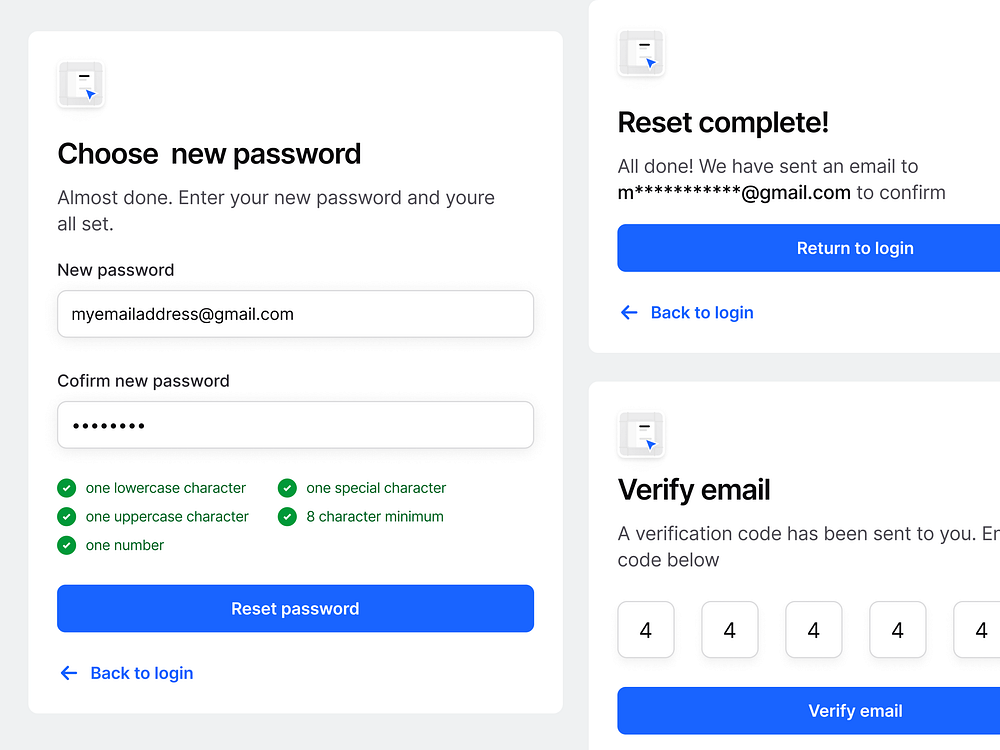
Task: Select the checkmark for one uppercase character
Action: click(x=66, y=516)
